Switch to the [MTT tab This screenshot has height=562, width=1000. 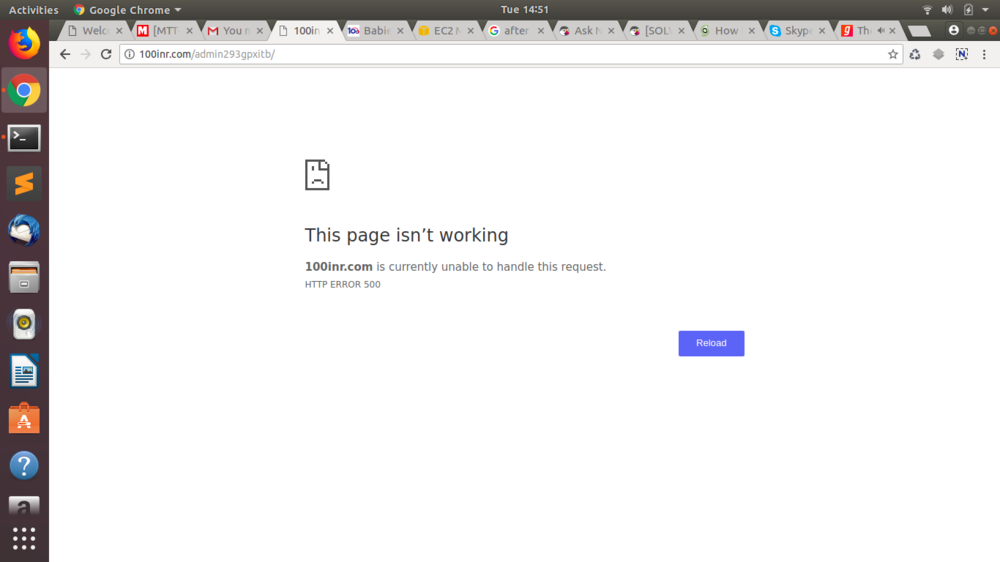(165, 31)
